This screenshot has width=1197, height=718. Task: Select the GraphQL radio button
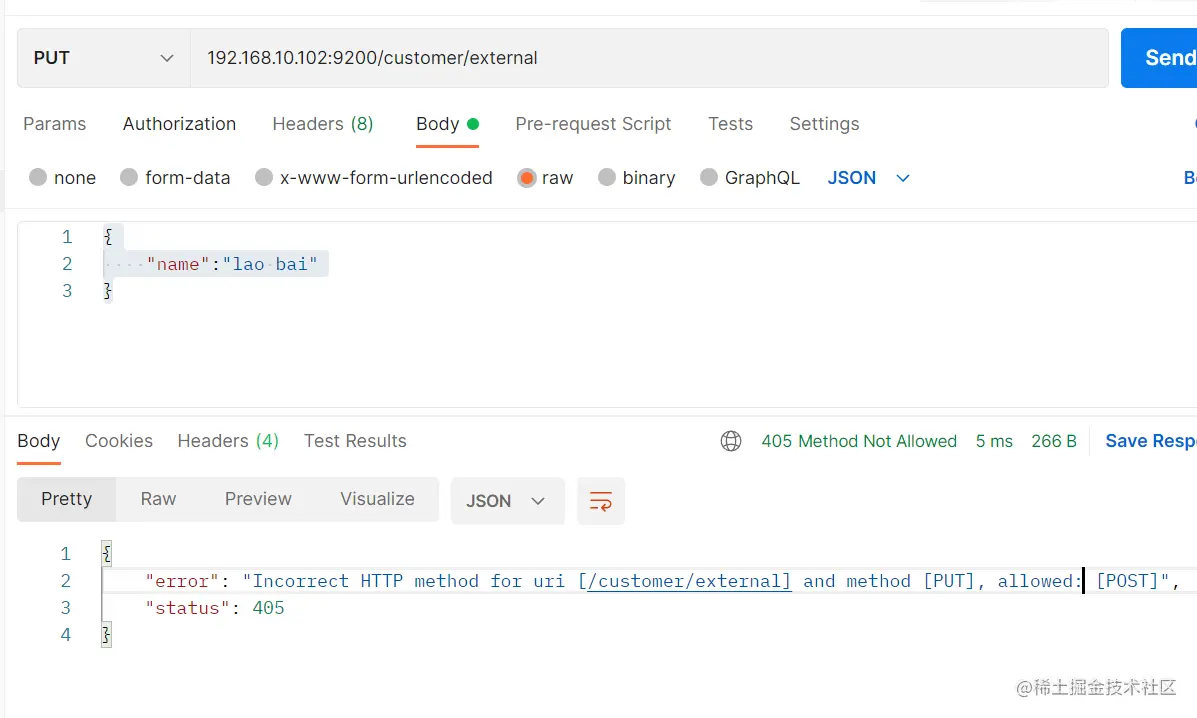708,178
